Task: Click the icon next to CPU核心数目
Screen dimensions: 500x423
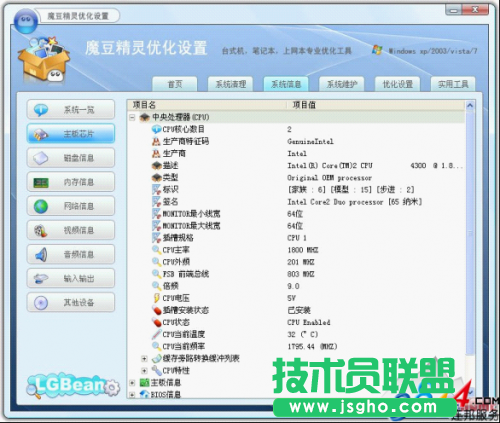Action: (x=156, y=129)
